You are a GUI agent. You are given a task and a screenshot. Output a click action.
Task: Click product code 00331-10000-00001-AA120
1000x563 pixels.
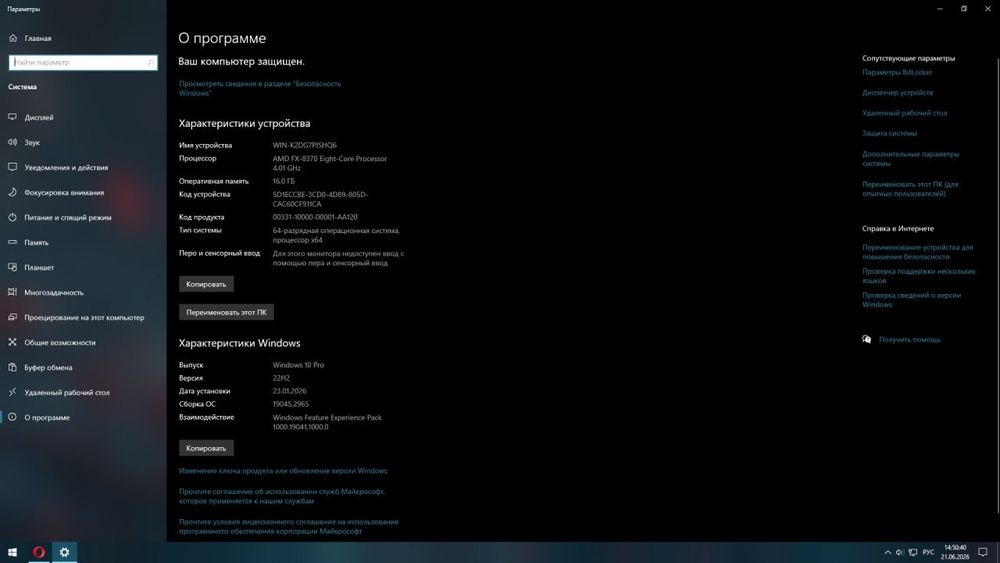coord(315,217)
